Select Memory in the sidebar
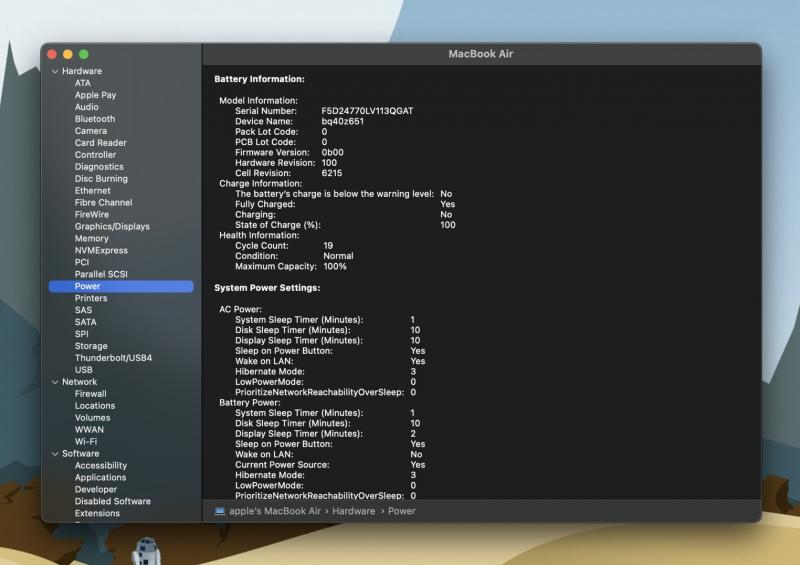Viewport: 800px width, 565px height. pos(91,238)
